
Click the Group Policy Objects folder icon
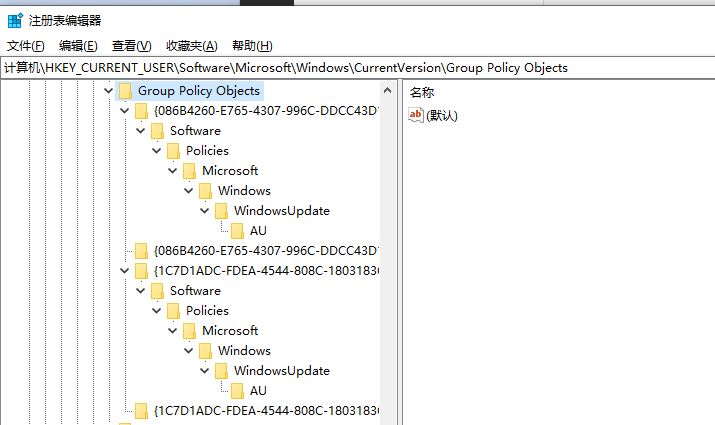tap(125, 91)
